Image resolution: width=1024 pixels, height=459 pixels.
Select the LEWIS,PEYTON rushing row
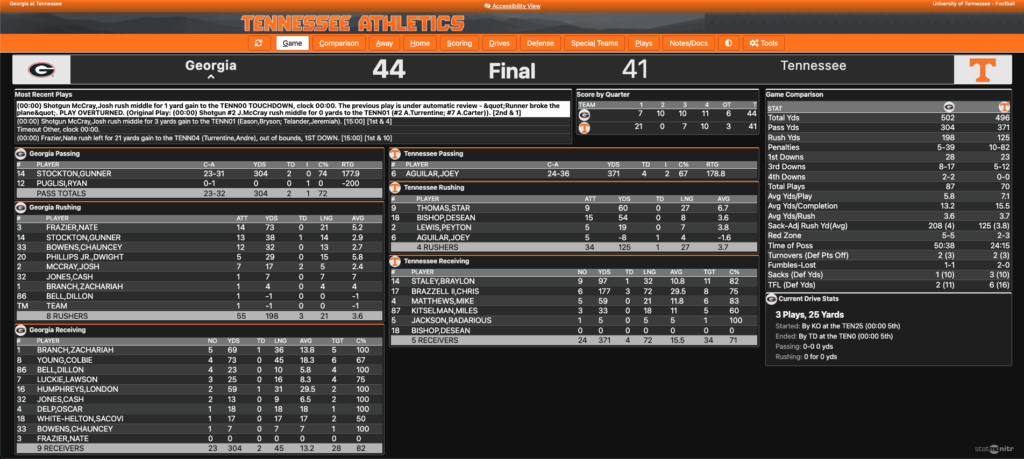click(574, 227)
